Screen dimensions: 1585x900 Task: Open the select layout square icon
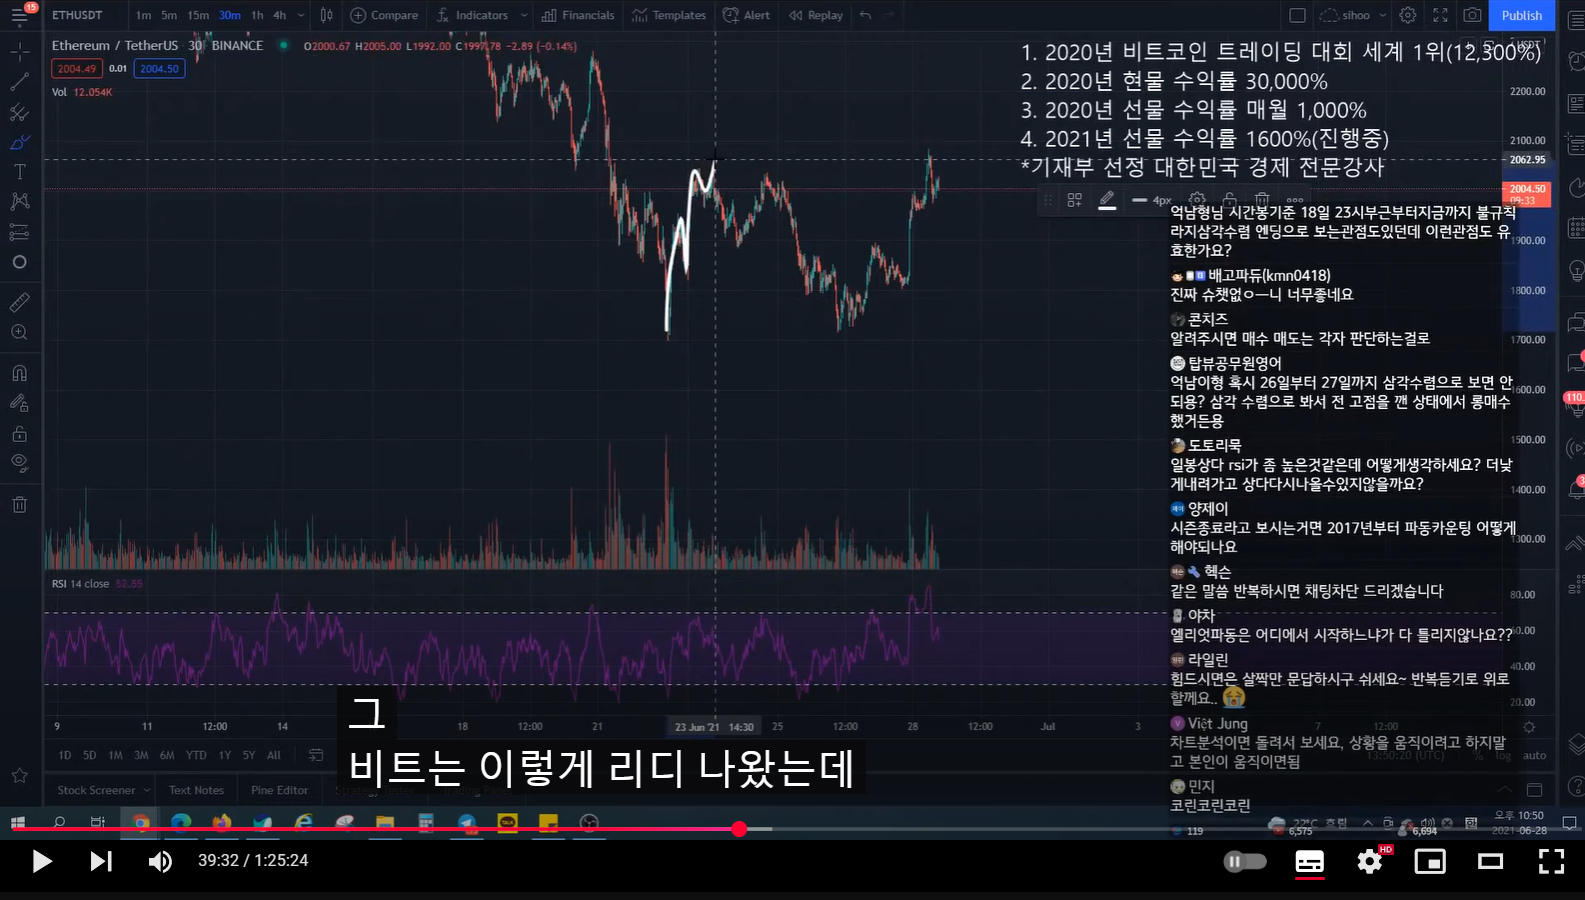pos(1297,15)
